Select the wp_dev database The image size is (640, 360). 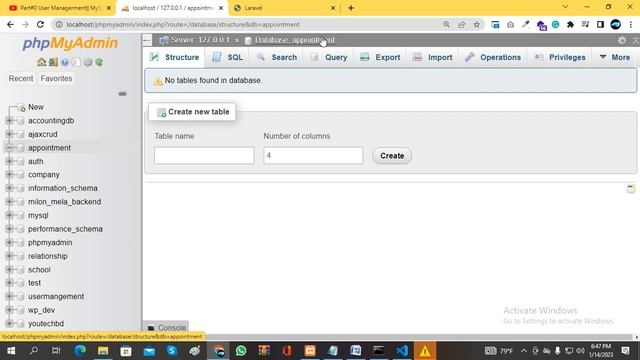(41, 310)
